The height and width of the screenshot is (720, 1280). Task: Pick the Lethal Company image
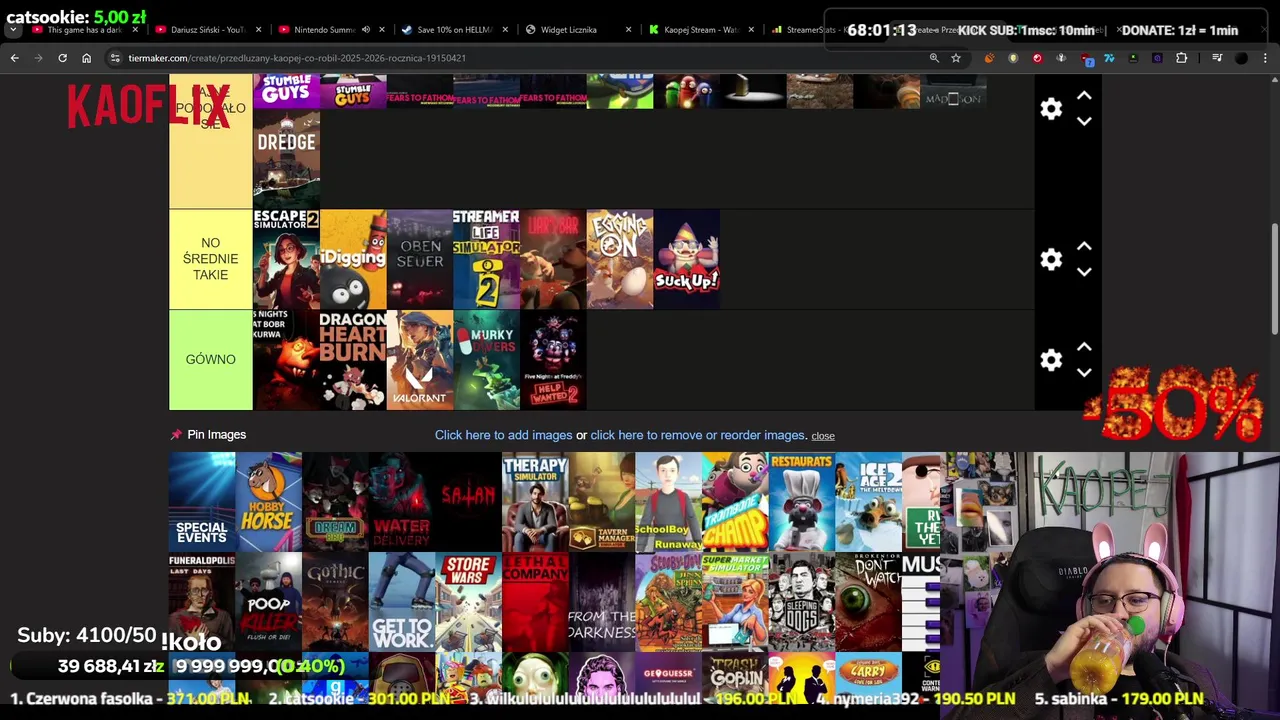(535, 602)
